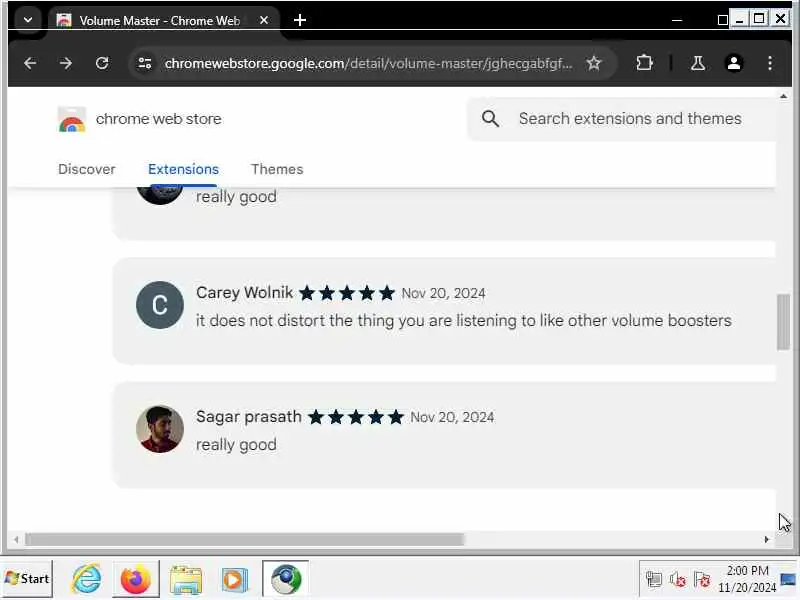This screenshot has height=600, width=800.
Task: Click Carey Wolnik's C avatar
Action: pyautogui.click(x=160, y=305)
